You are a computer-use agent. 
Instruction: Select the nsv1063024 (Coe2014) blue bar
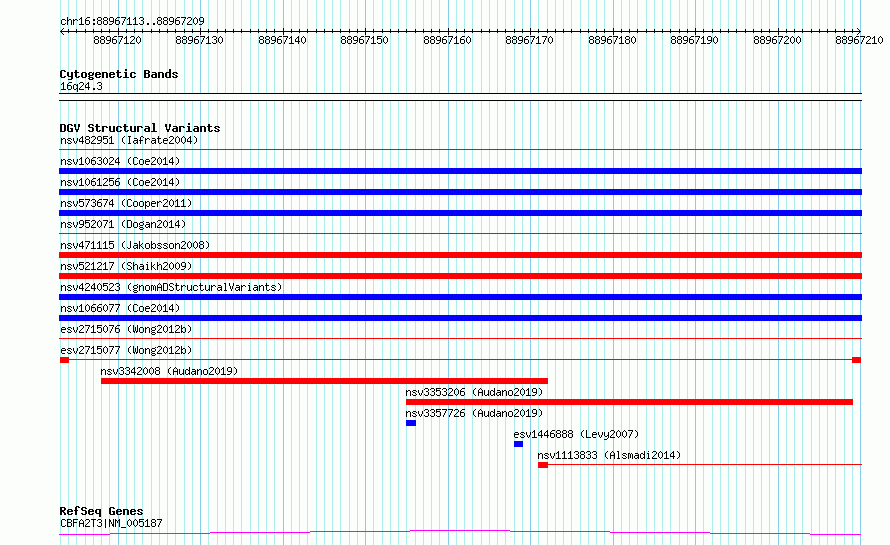(460, 171)
